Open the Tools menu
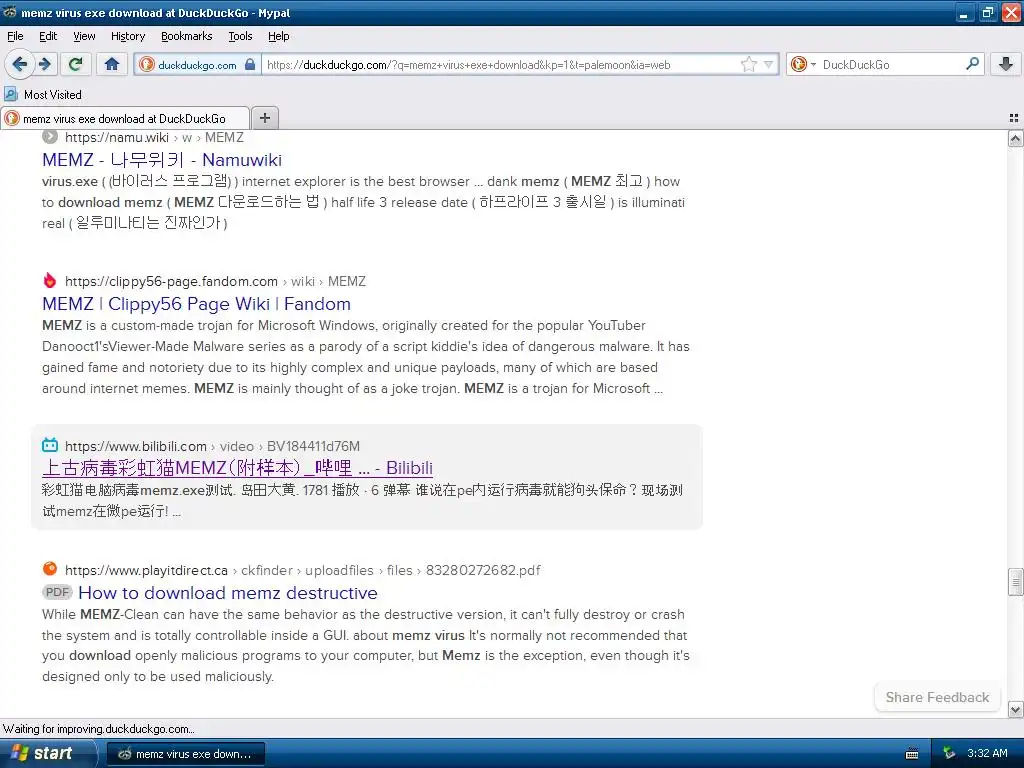1024x768 pixels. click(240, 36)
